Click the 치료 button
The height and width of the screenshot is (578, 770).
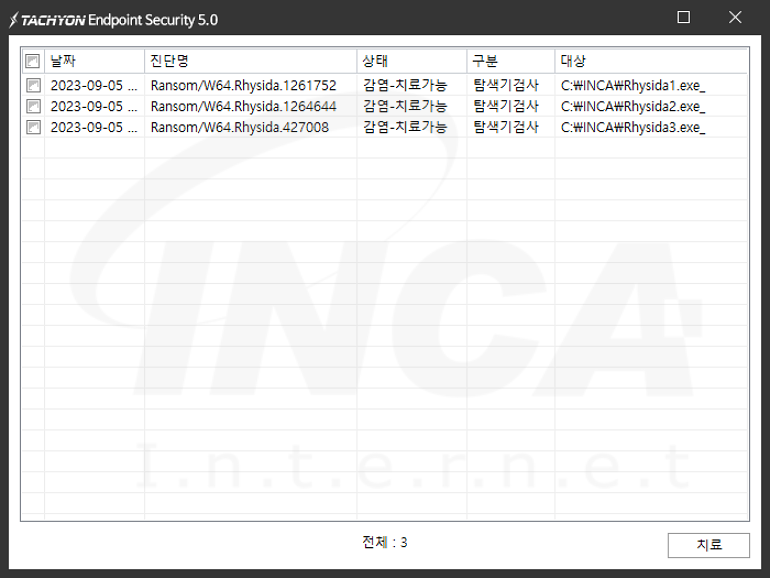[709, 545]
